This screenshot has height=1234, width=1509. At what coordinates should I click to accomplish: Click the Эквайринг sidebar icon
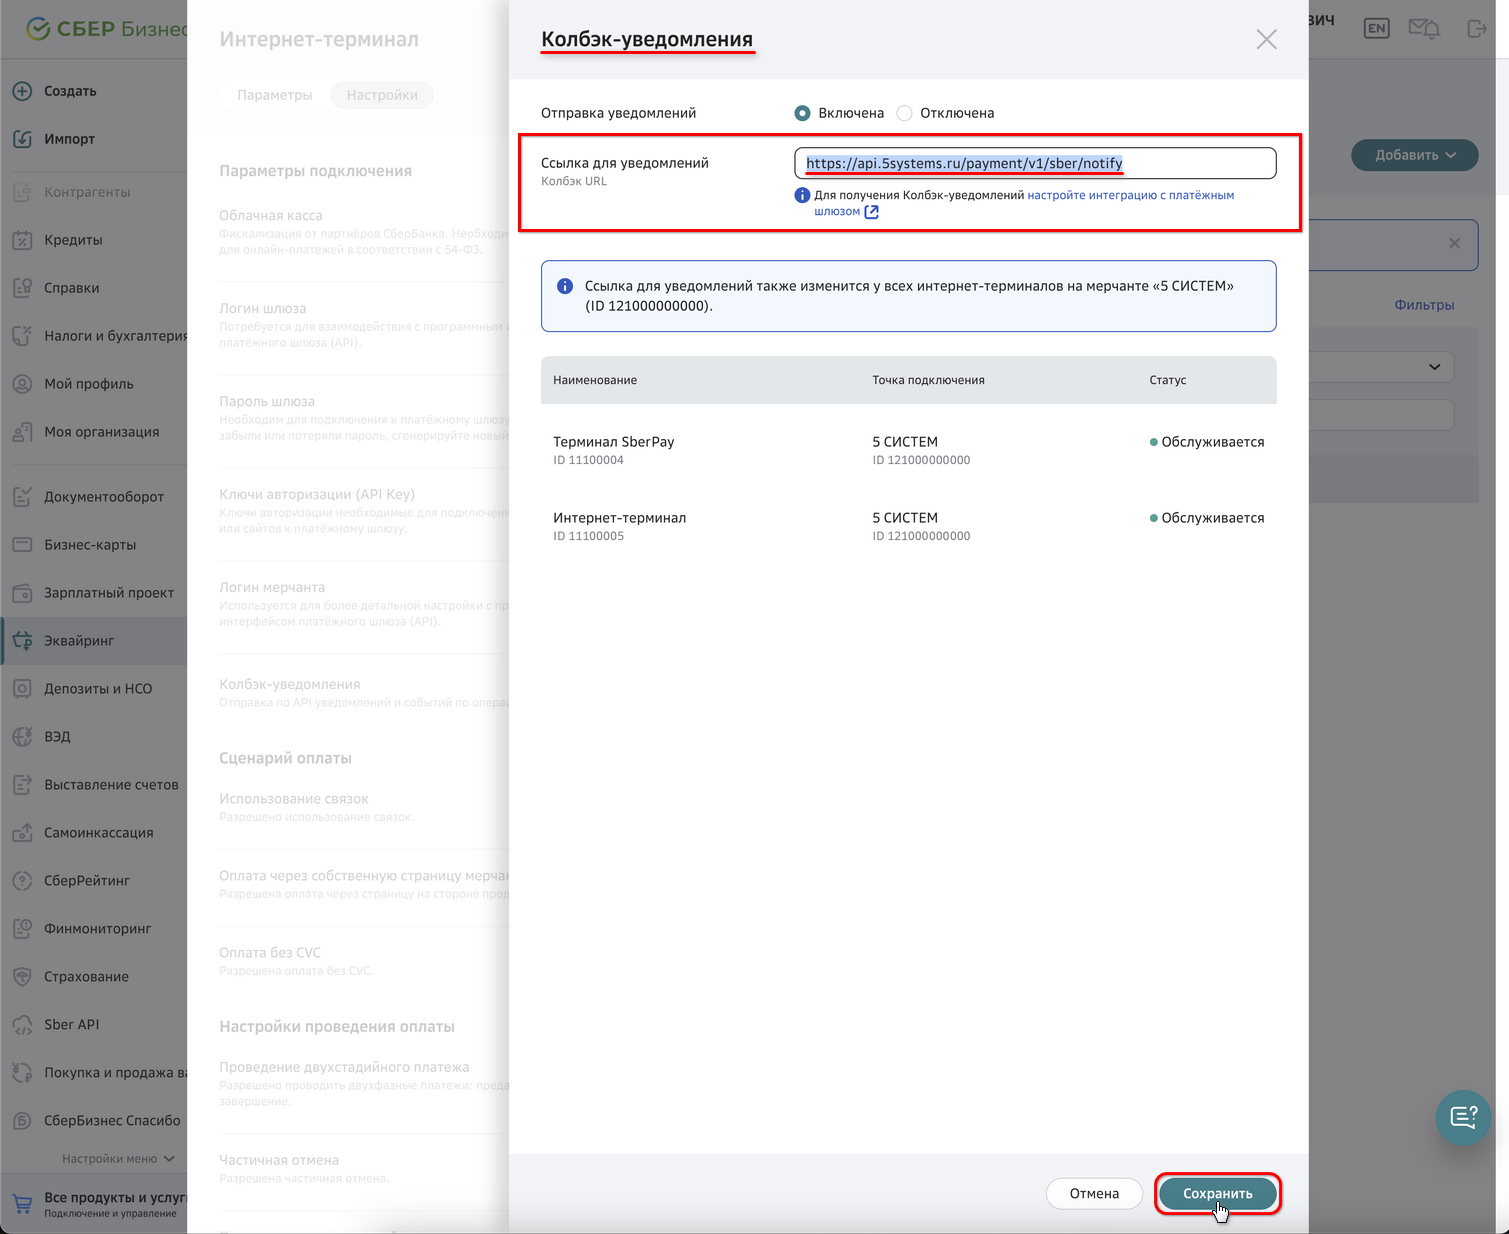click(x=22, y=641)
